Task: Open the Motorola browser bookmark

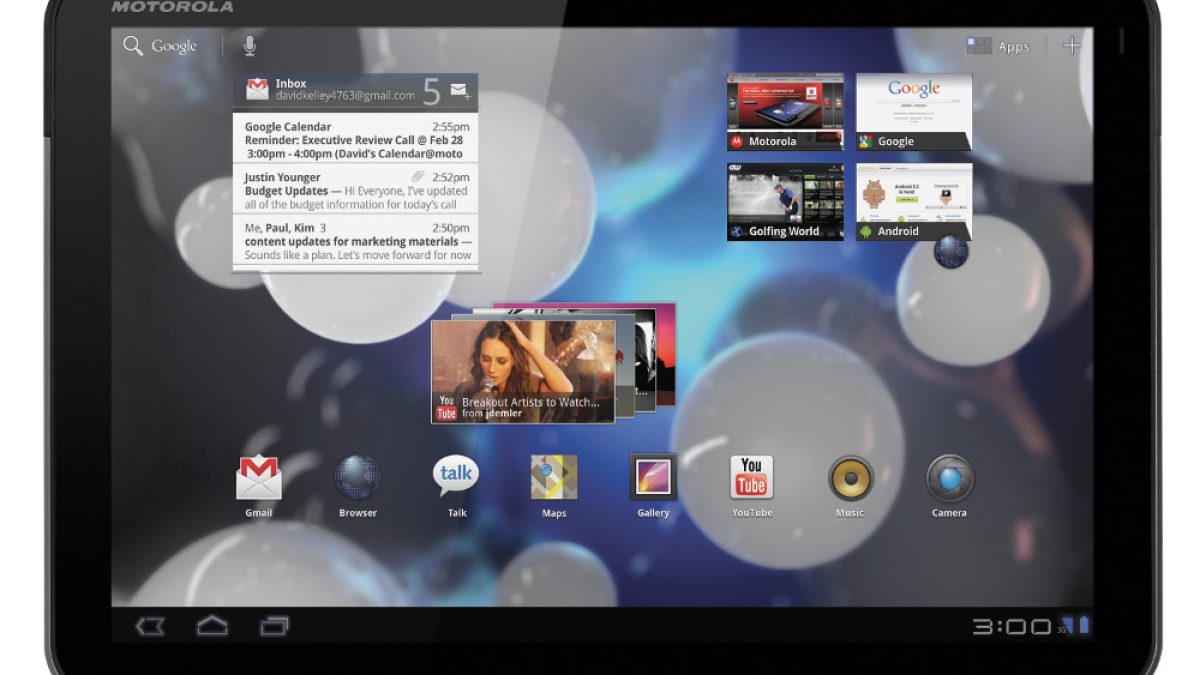Action: tap(785, 111)
